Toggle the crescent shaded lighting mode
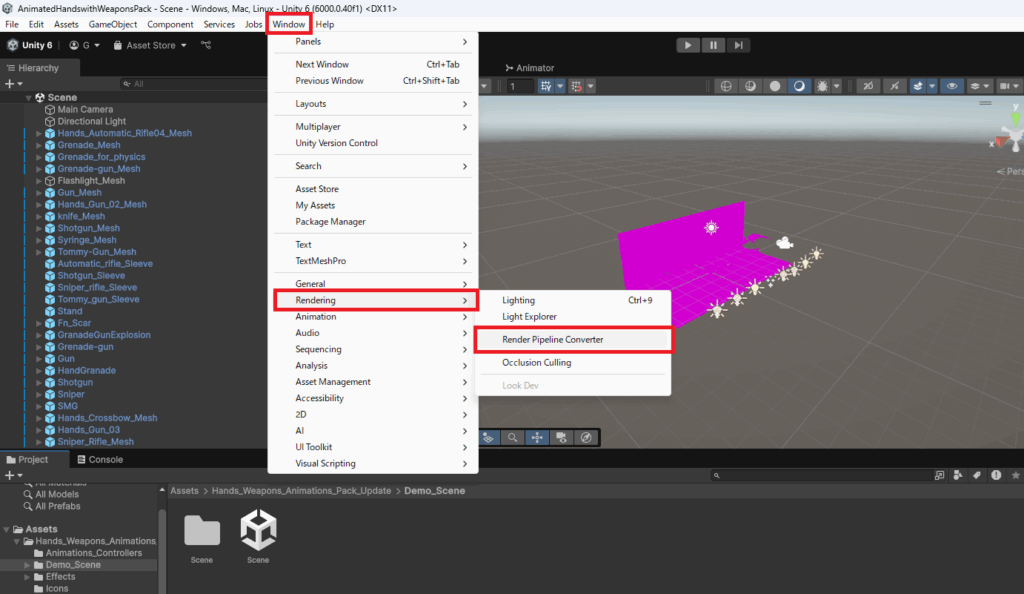The height and width of the screenshot is (594, 1024). pos(799,86)
